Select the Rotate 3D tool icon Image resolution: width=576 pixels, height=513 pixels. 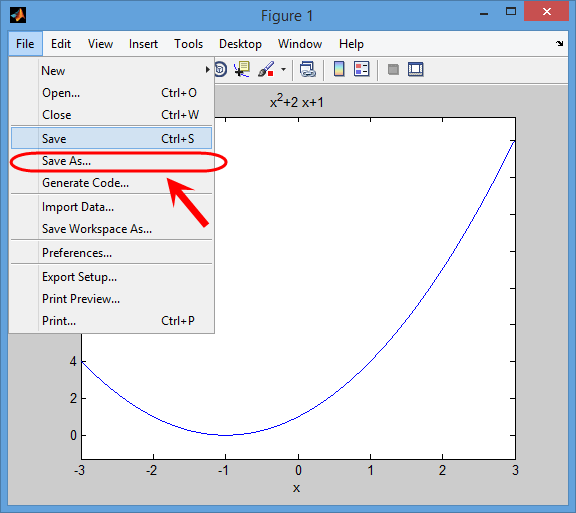point(221,69)
